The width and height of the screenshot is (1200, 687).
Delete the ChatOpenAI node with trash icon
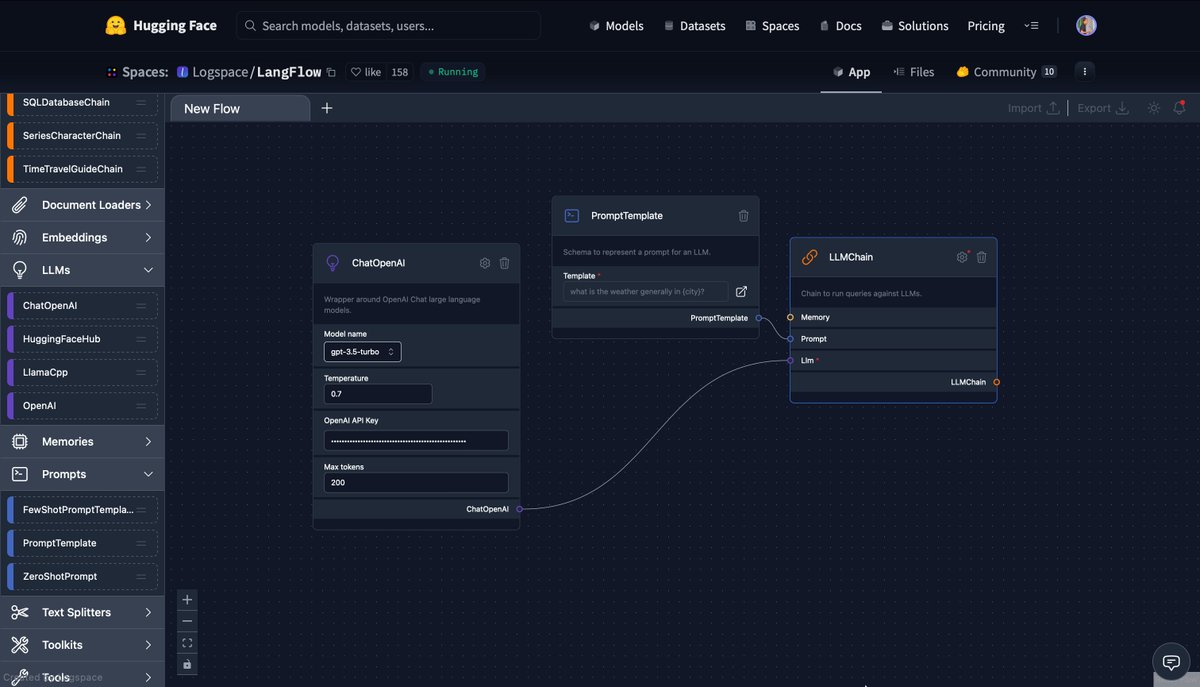tap(504, 263)
